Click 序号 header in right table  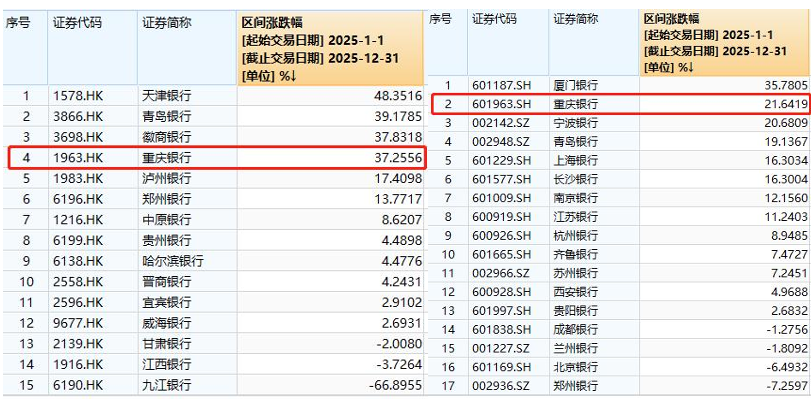[440, 20]
